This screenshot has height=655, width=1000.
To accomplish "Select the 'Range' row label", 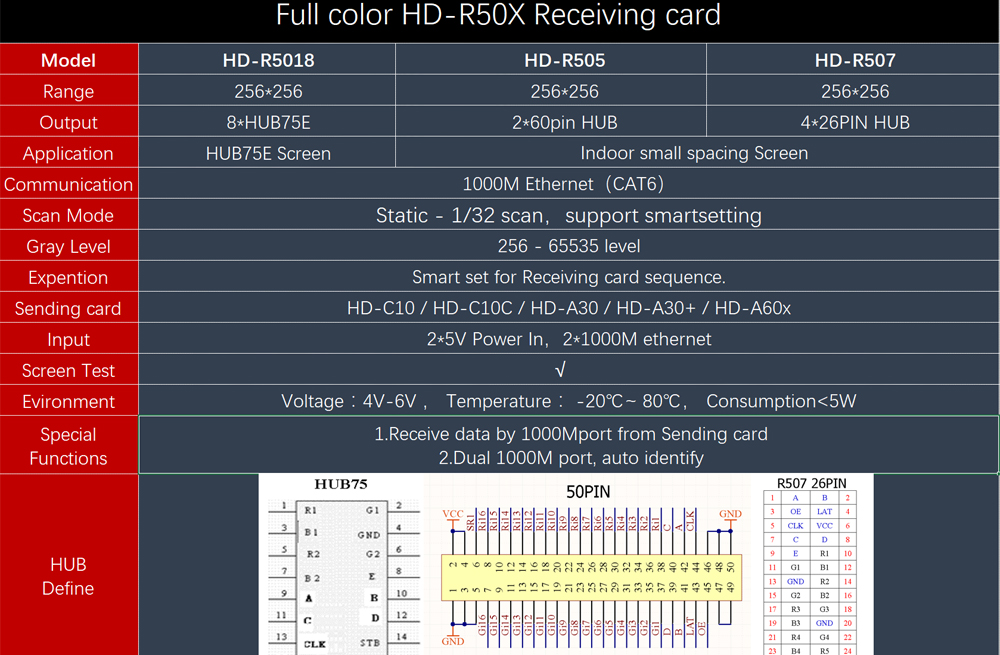I will point(69,91).
